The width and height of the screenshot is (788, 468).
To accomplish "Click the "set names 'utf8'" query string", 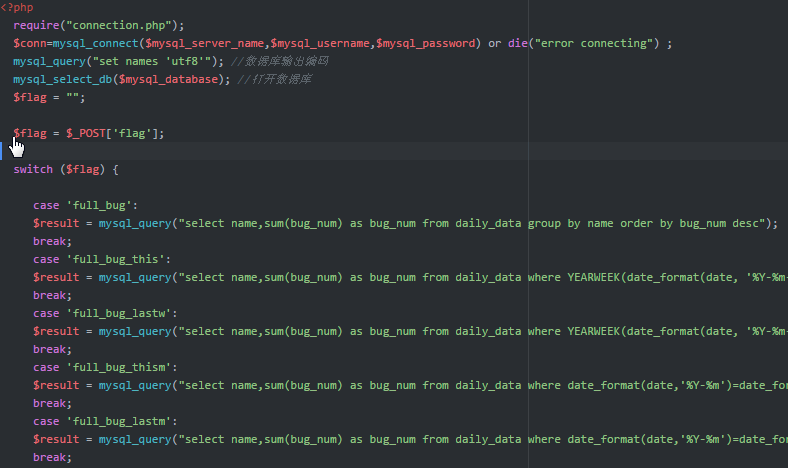I will (152, 61).
